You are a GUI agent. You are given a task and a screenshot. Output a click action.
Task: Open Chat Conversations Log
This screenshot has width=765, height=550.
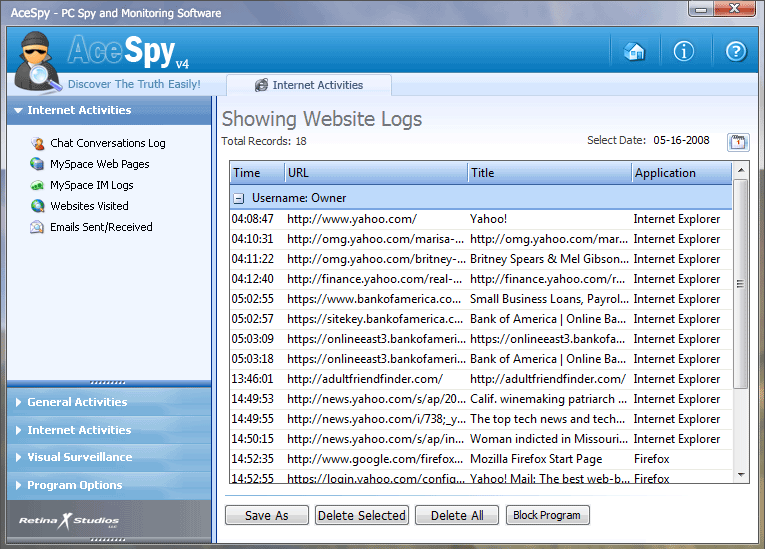click(108, 143)
